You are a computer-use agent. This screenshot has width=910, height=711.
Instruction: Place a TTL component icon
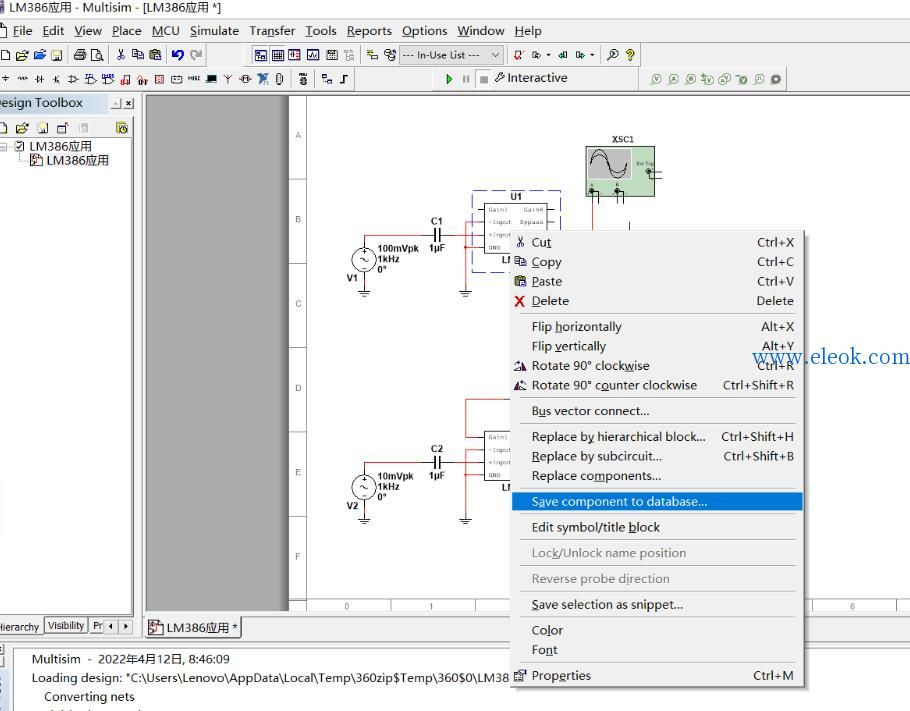coord(91,79)
